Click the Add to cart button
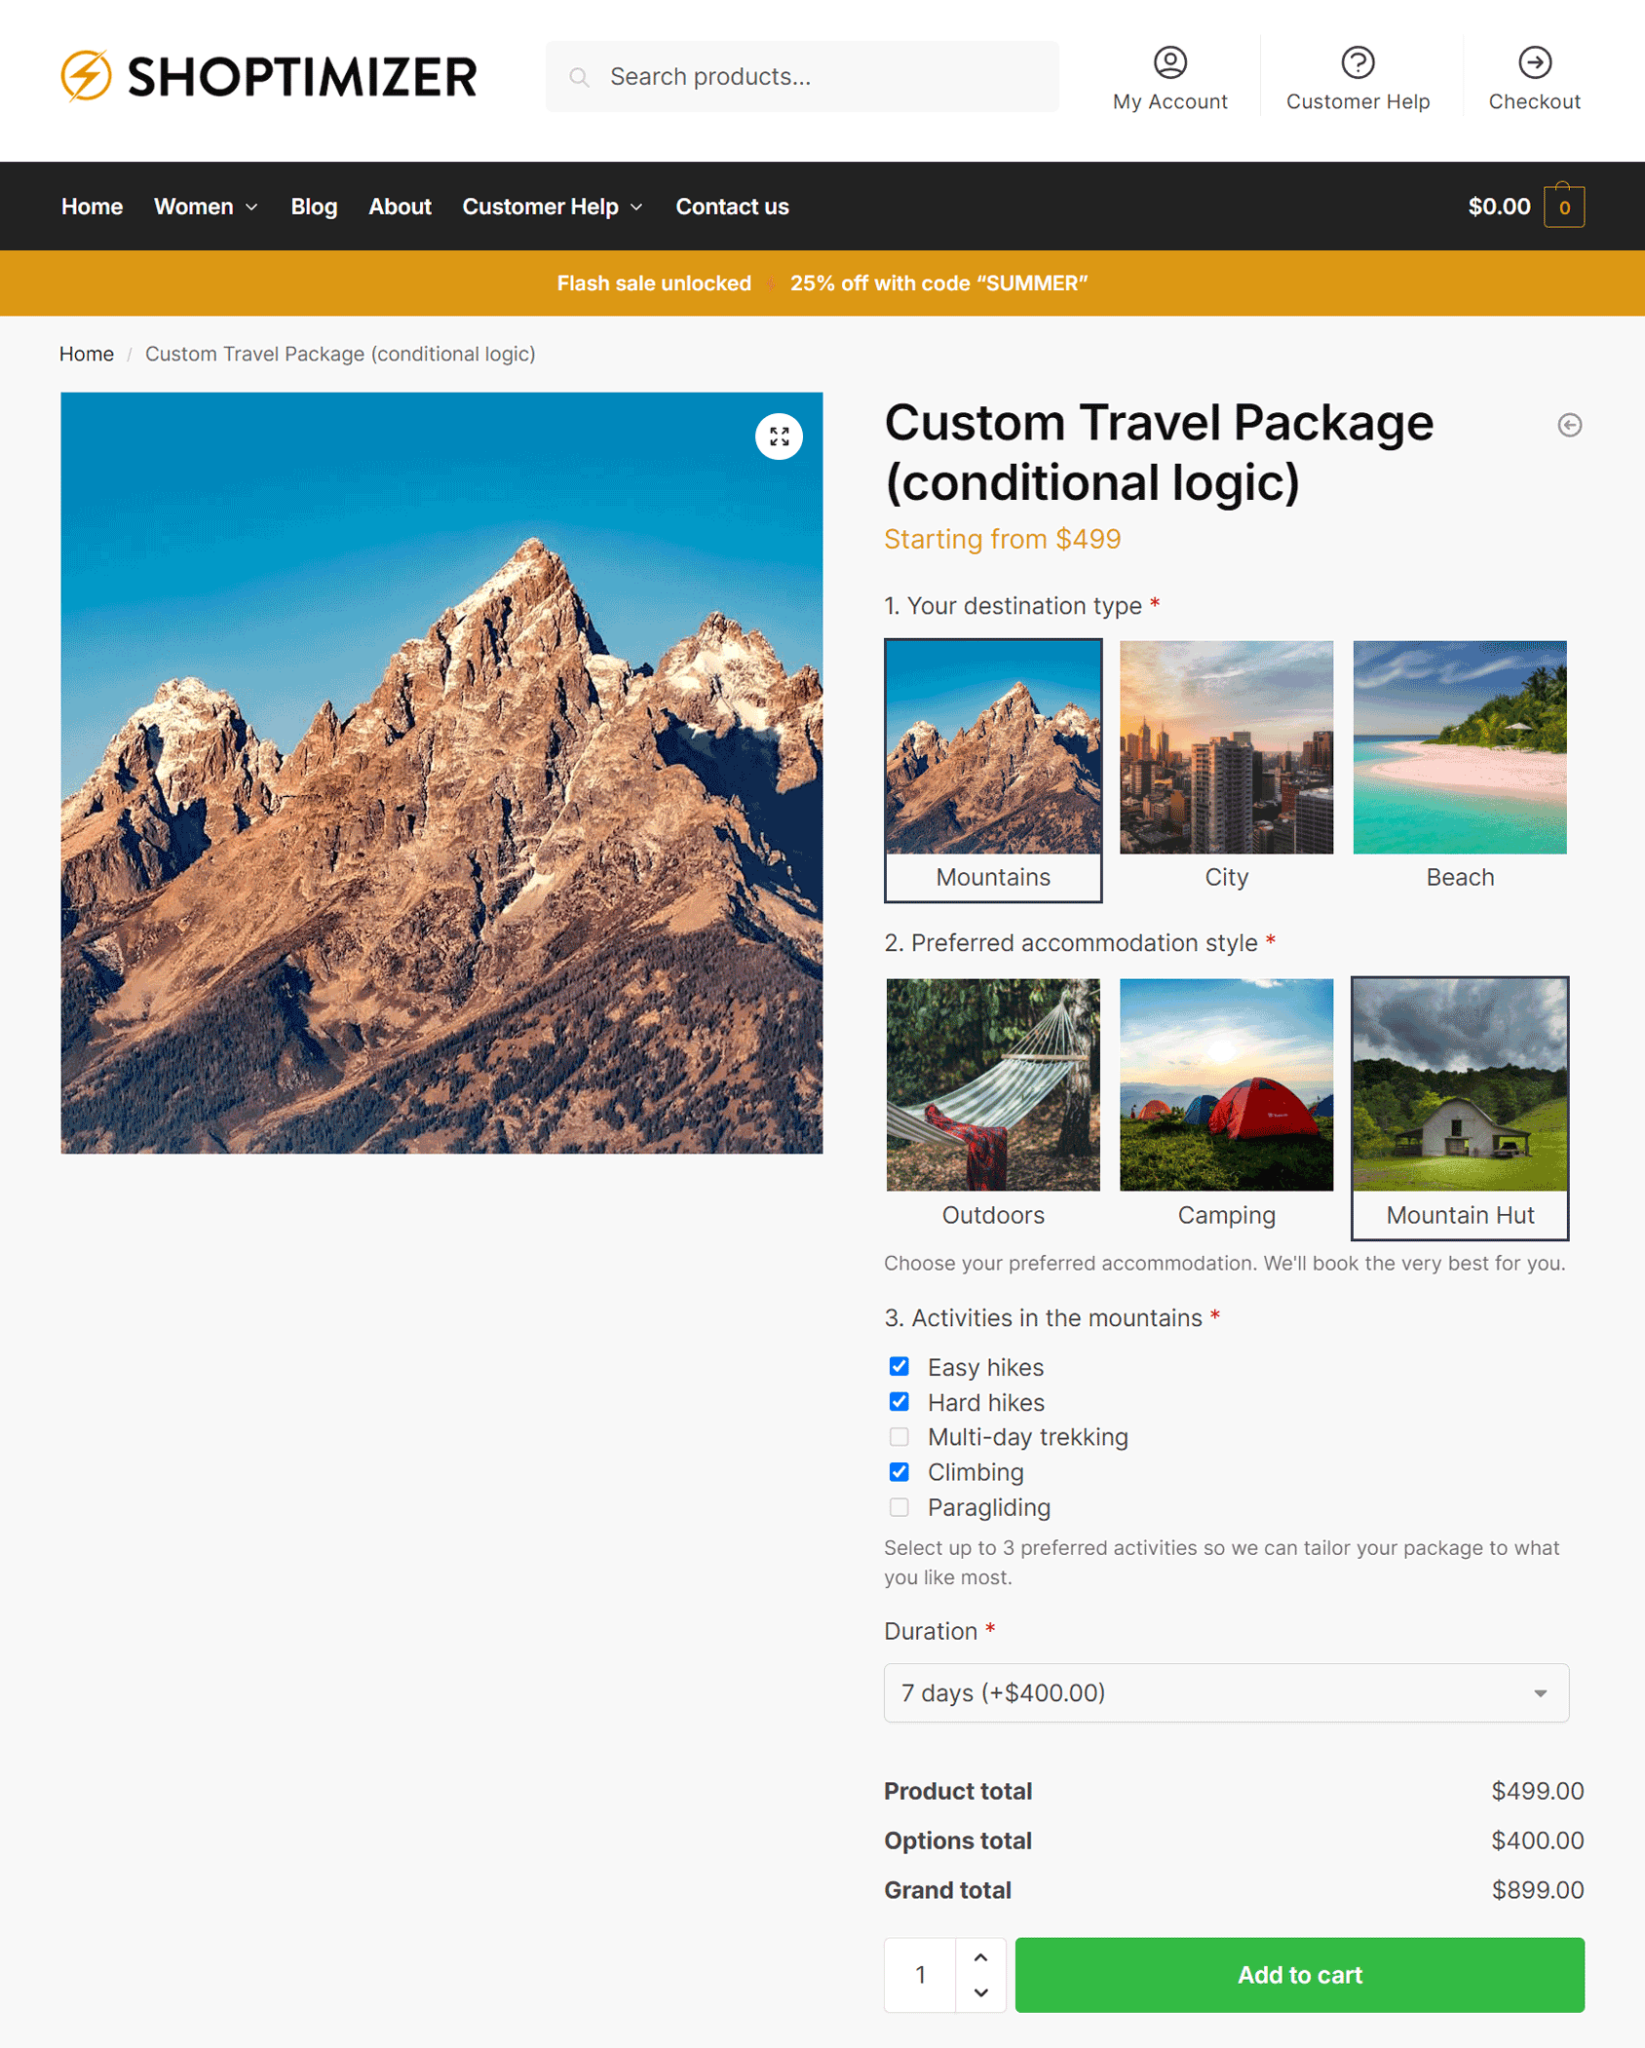Screen dimensions: 1645x2048 (1298, 1975)
